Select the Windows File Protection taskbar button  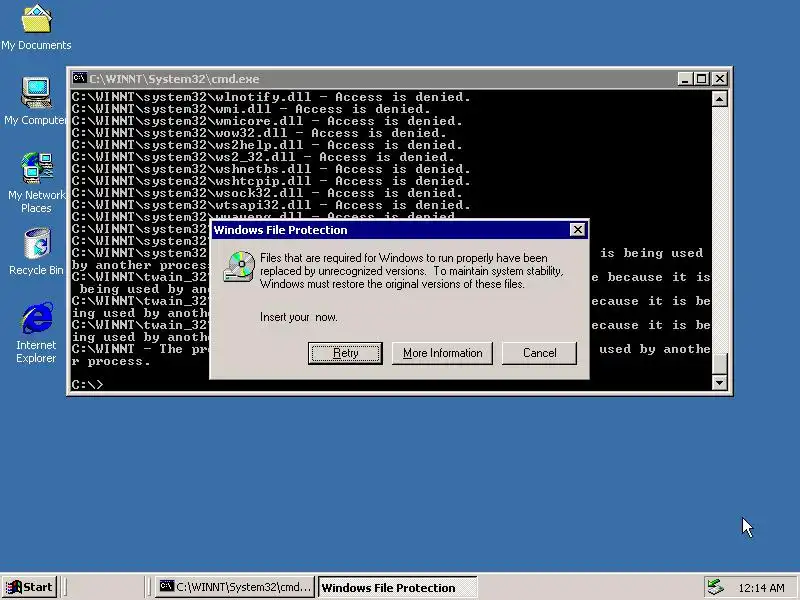click(x=397, y=587)
